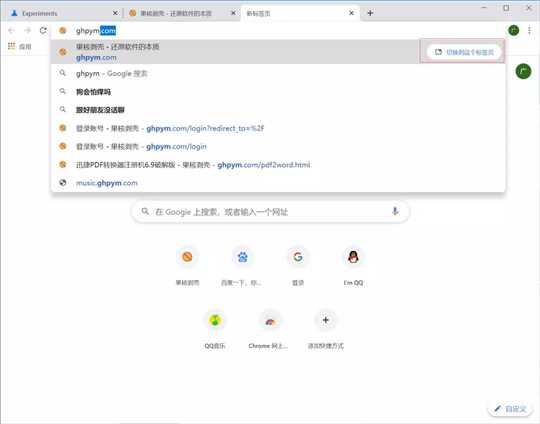The width and height of the screenshot is (540, 424).
Task: Start voice search with the microphone icon
Action: point(395,211)
